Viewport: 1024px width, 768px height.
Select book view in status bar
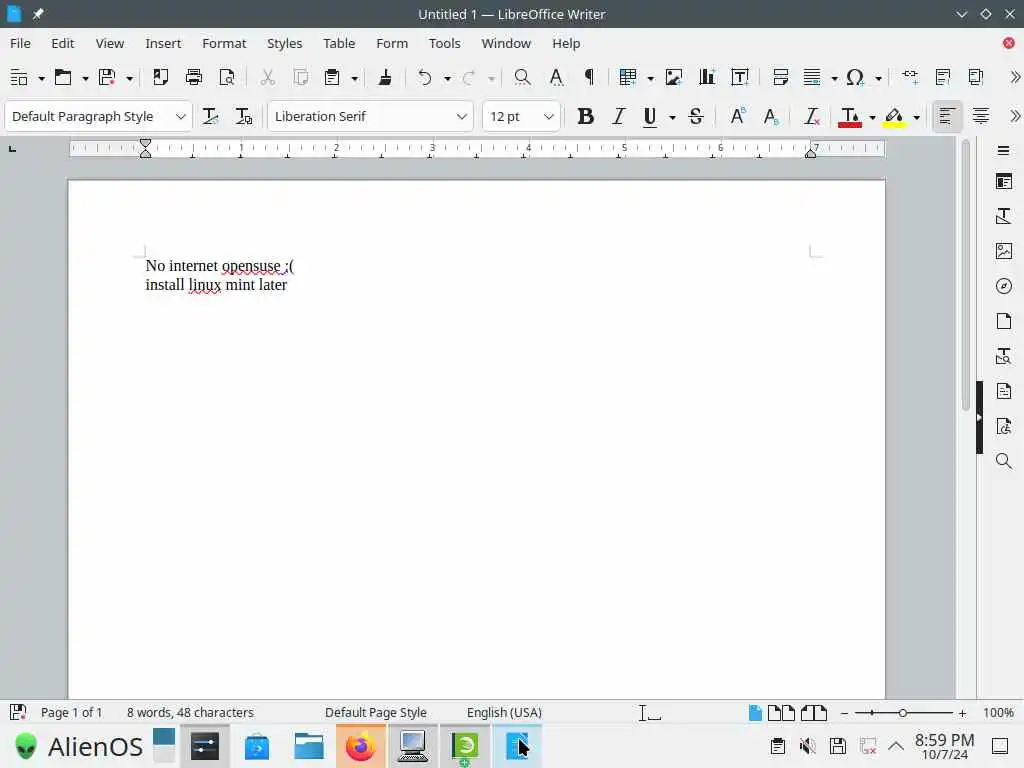814,712
